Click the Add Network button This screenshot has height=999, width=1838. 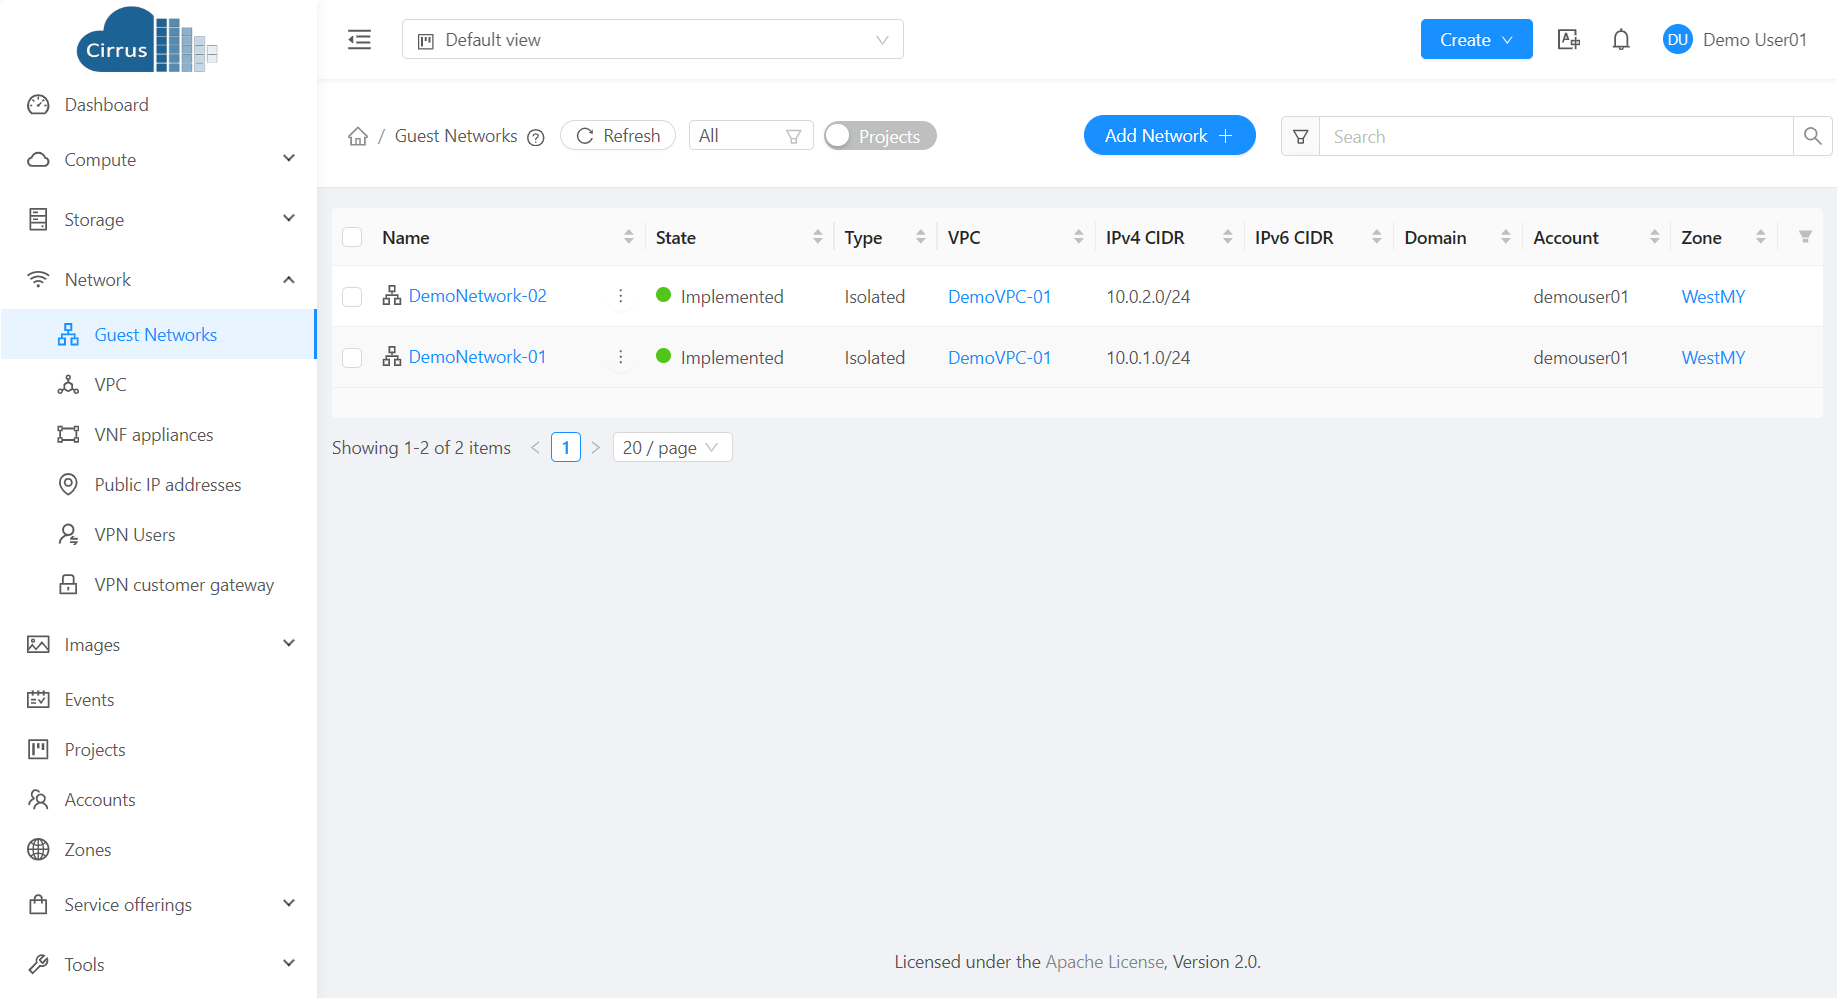(1168, 136)
